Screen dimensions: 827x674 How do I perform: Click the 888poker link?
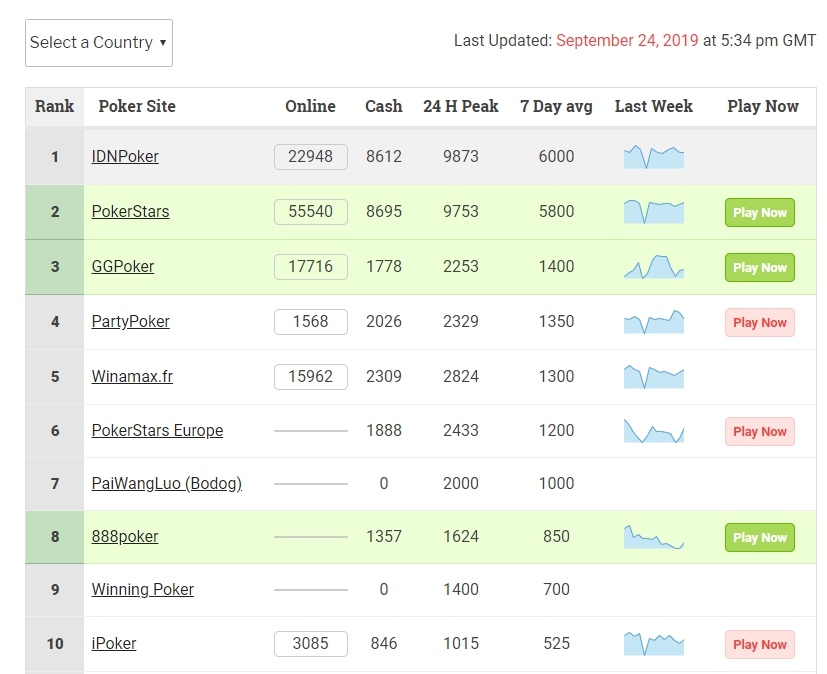point(125,537)
